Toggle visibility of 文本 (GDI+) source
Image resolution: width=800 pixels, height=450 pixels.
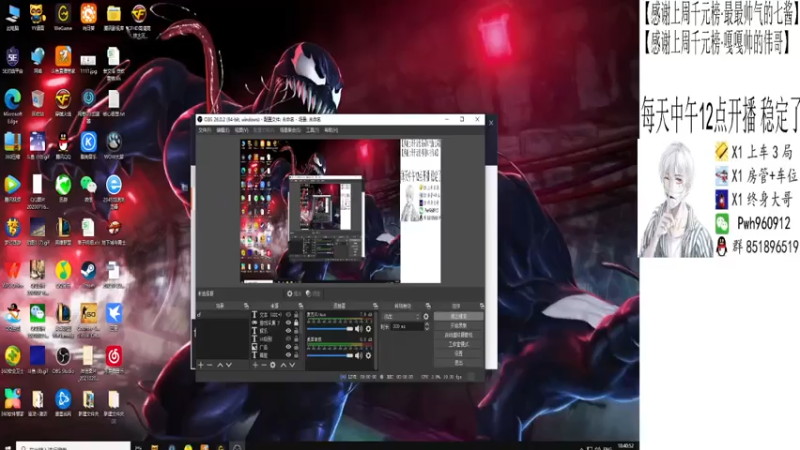(x=288, y=314)
